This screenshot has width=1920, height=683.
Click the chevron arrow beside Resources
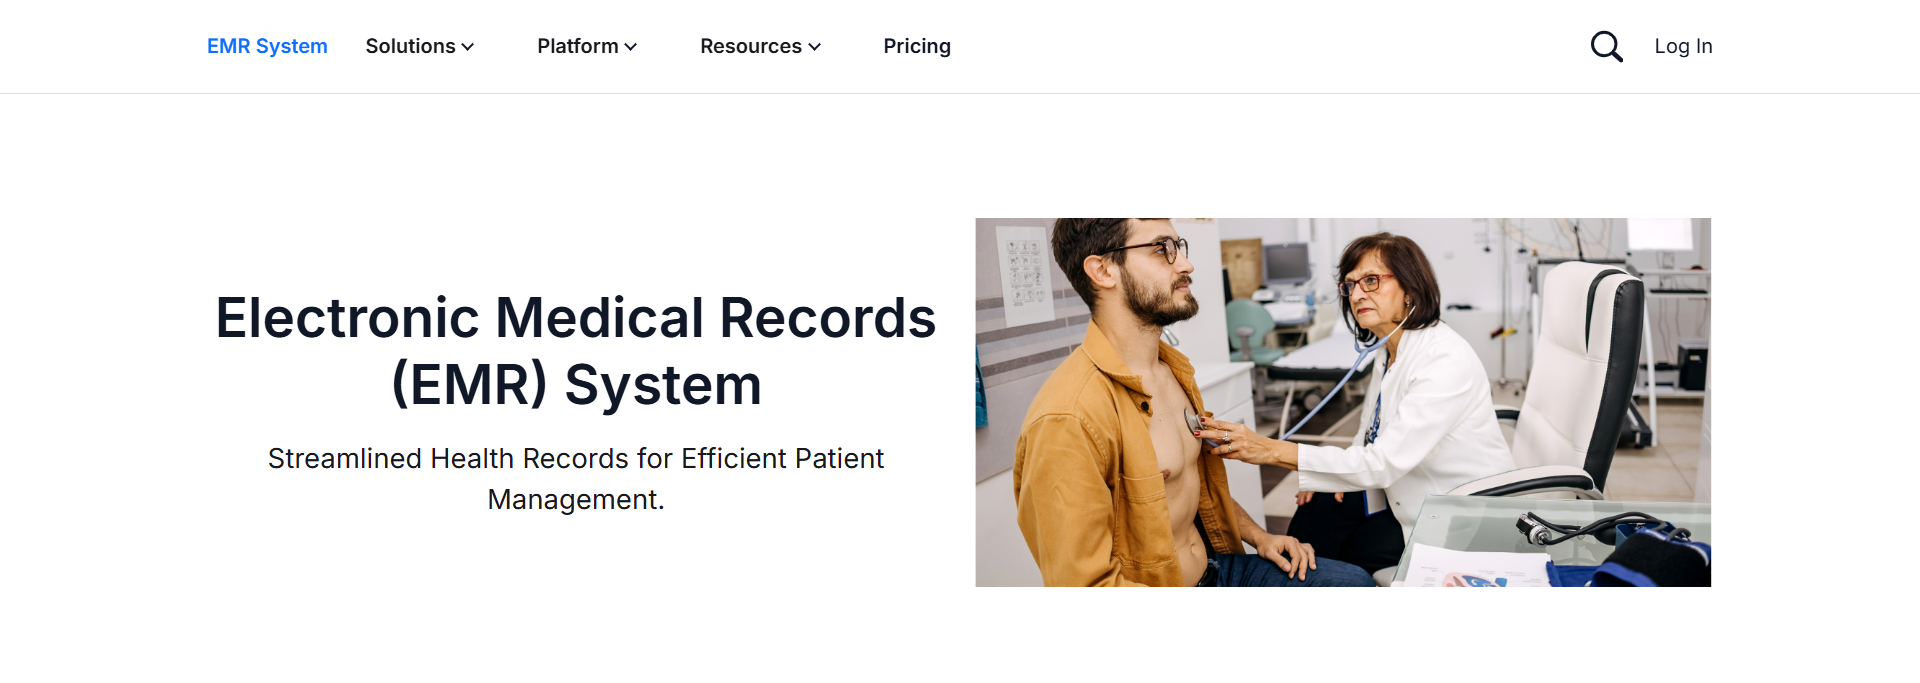pos(814,47)
